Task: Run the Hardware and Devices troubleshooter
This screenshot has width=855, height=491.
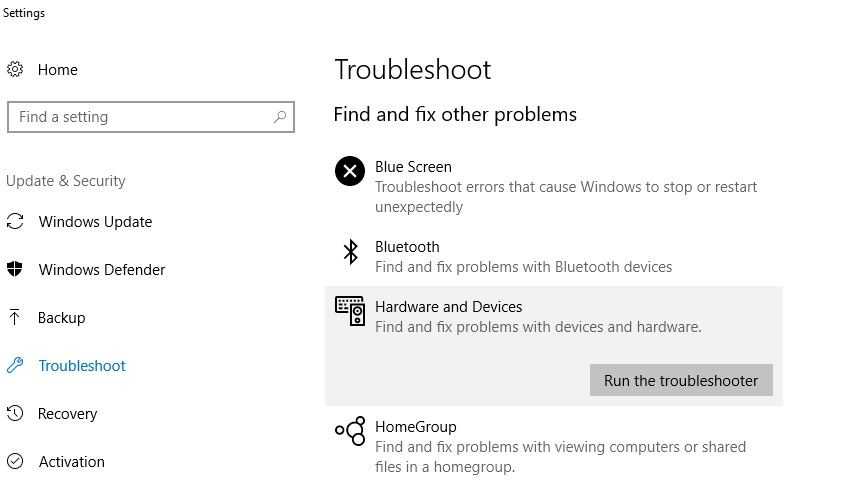Action: coord(681,380)
